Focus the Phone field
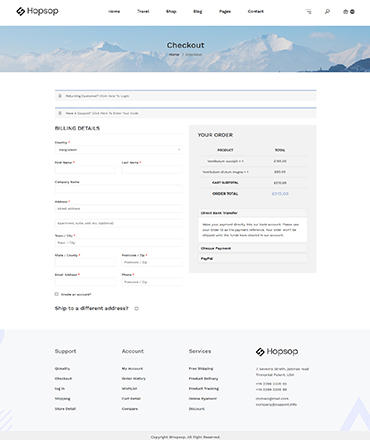Viewport: 370px width, 440px height. click(x=152, y=282)
